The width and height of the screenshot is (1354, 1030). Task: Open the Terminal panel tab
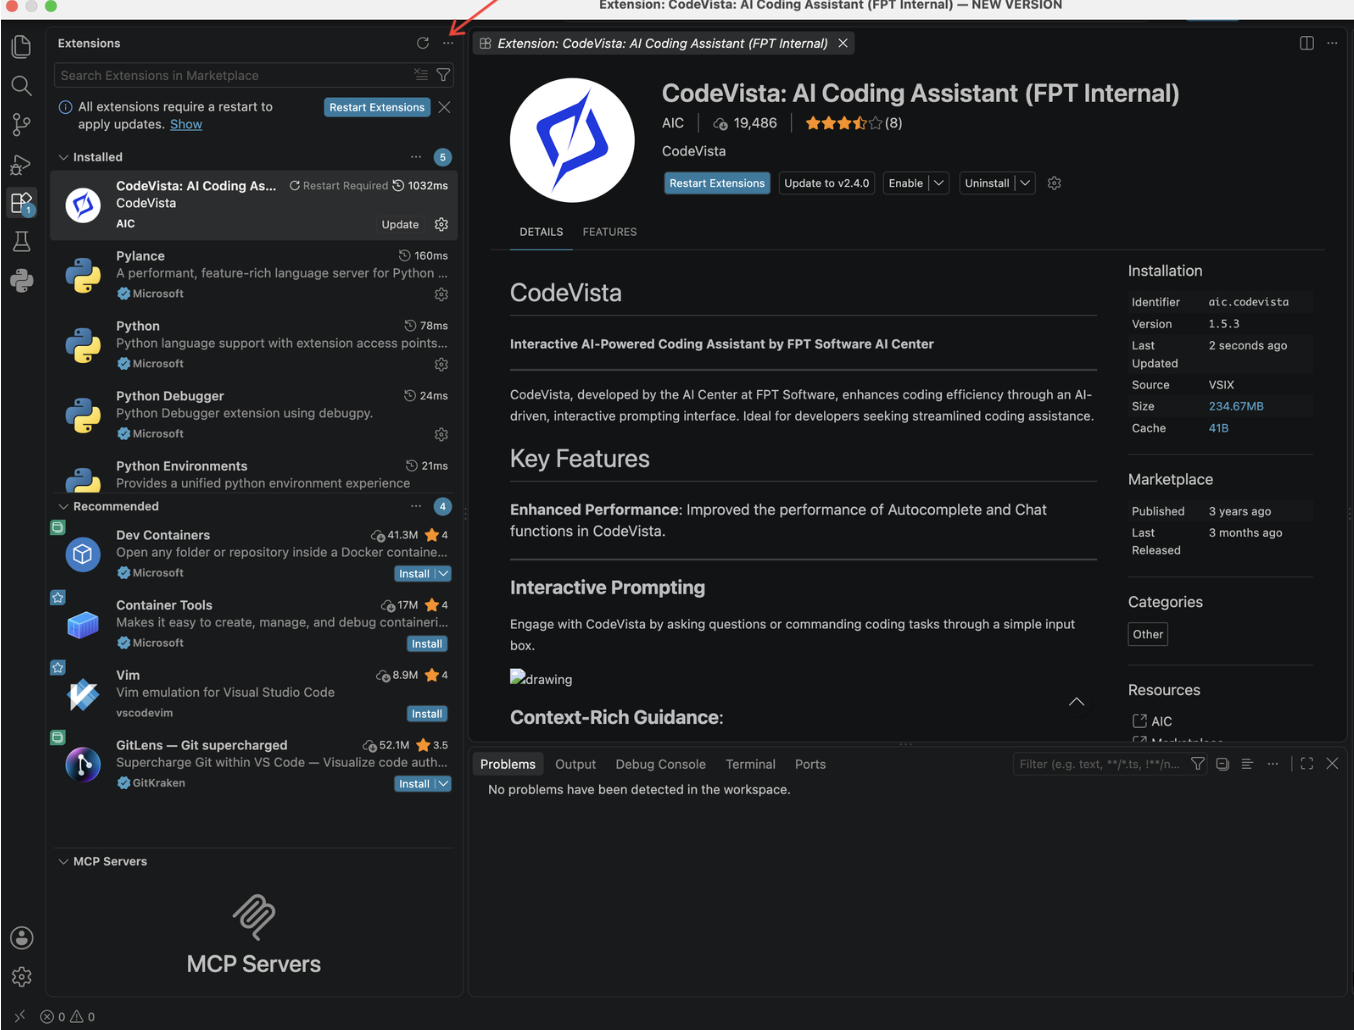[x=750, y=764]
